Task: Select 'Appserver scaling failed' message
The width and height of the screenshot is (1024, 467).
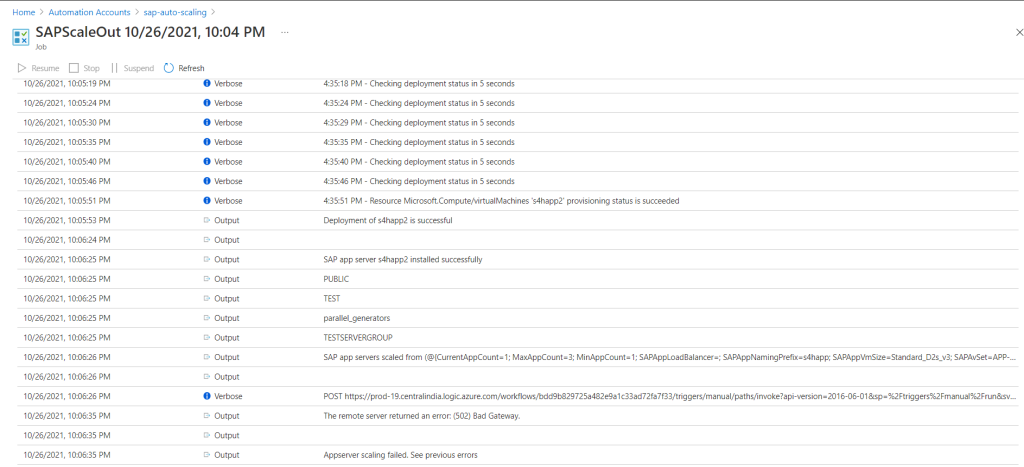Action: [x=400, y=455]
